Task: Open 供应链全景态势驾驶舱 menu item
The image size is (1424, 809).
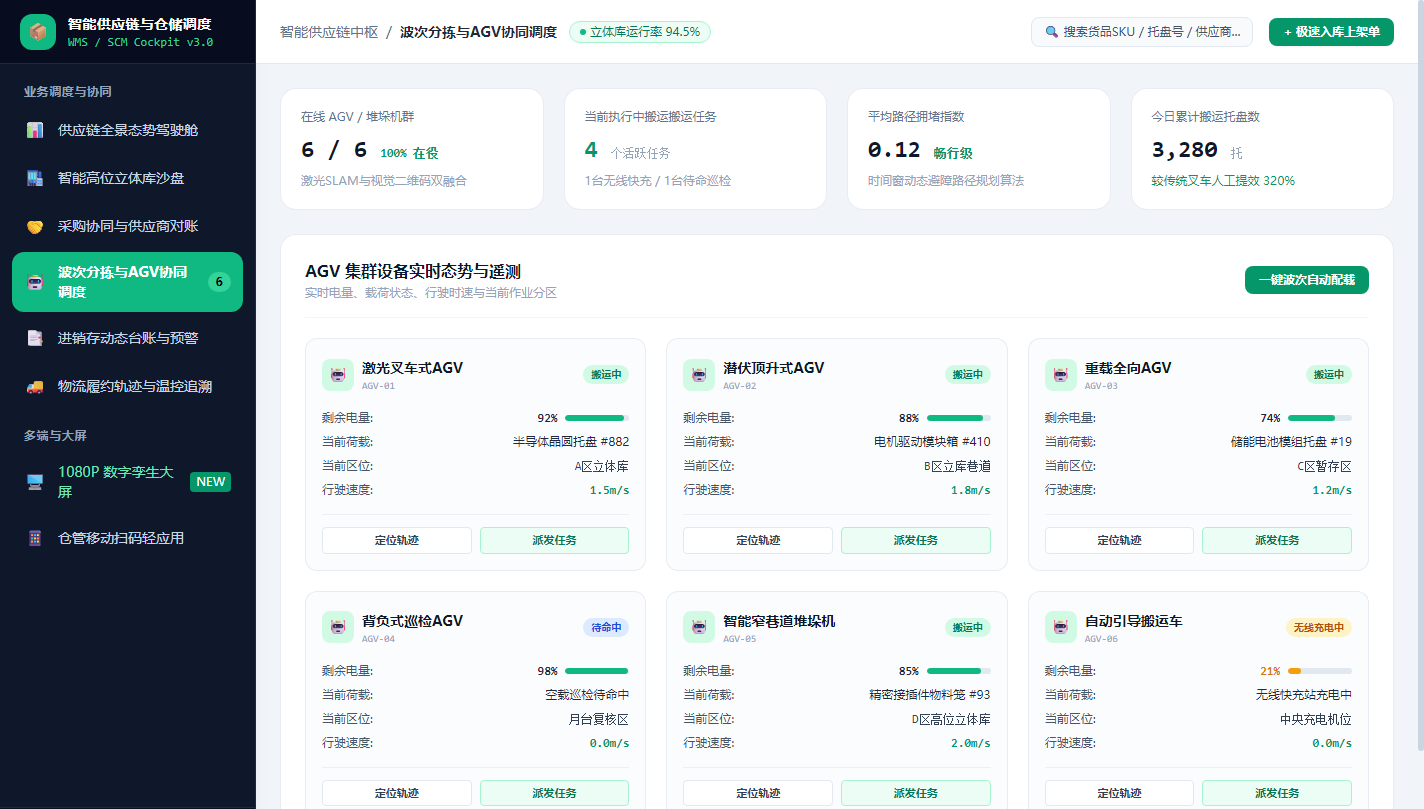Action: (127, 130)
